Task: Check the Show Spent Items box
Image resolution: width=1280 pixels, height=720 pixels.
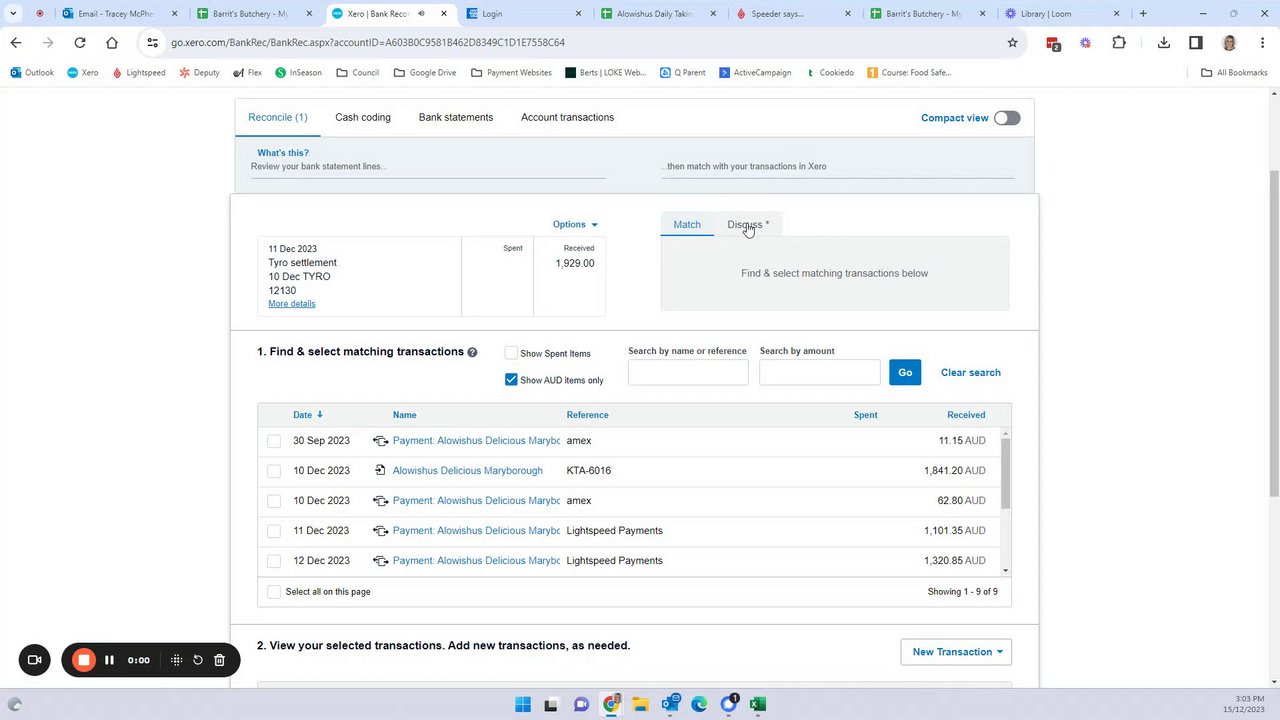Action: pos(511,353)
